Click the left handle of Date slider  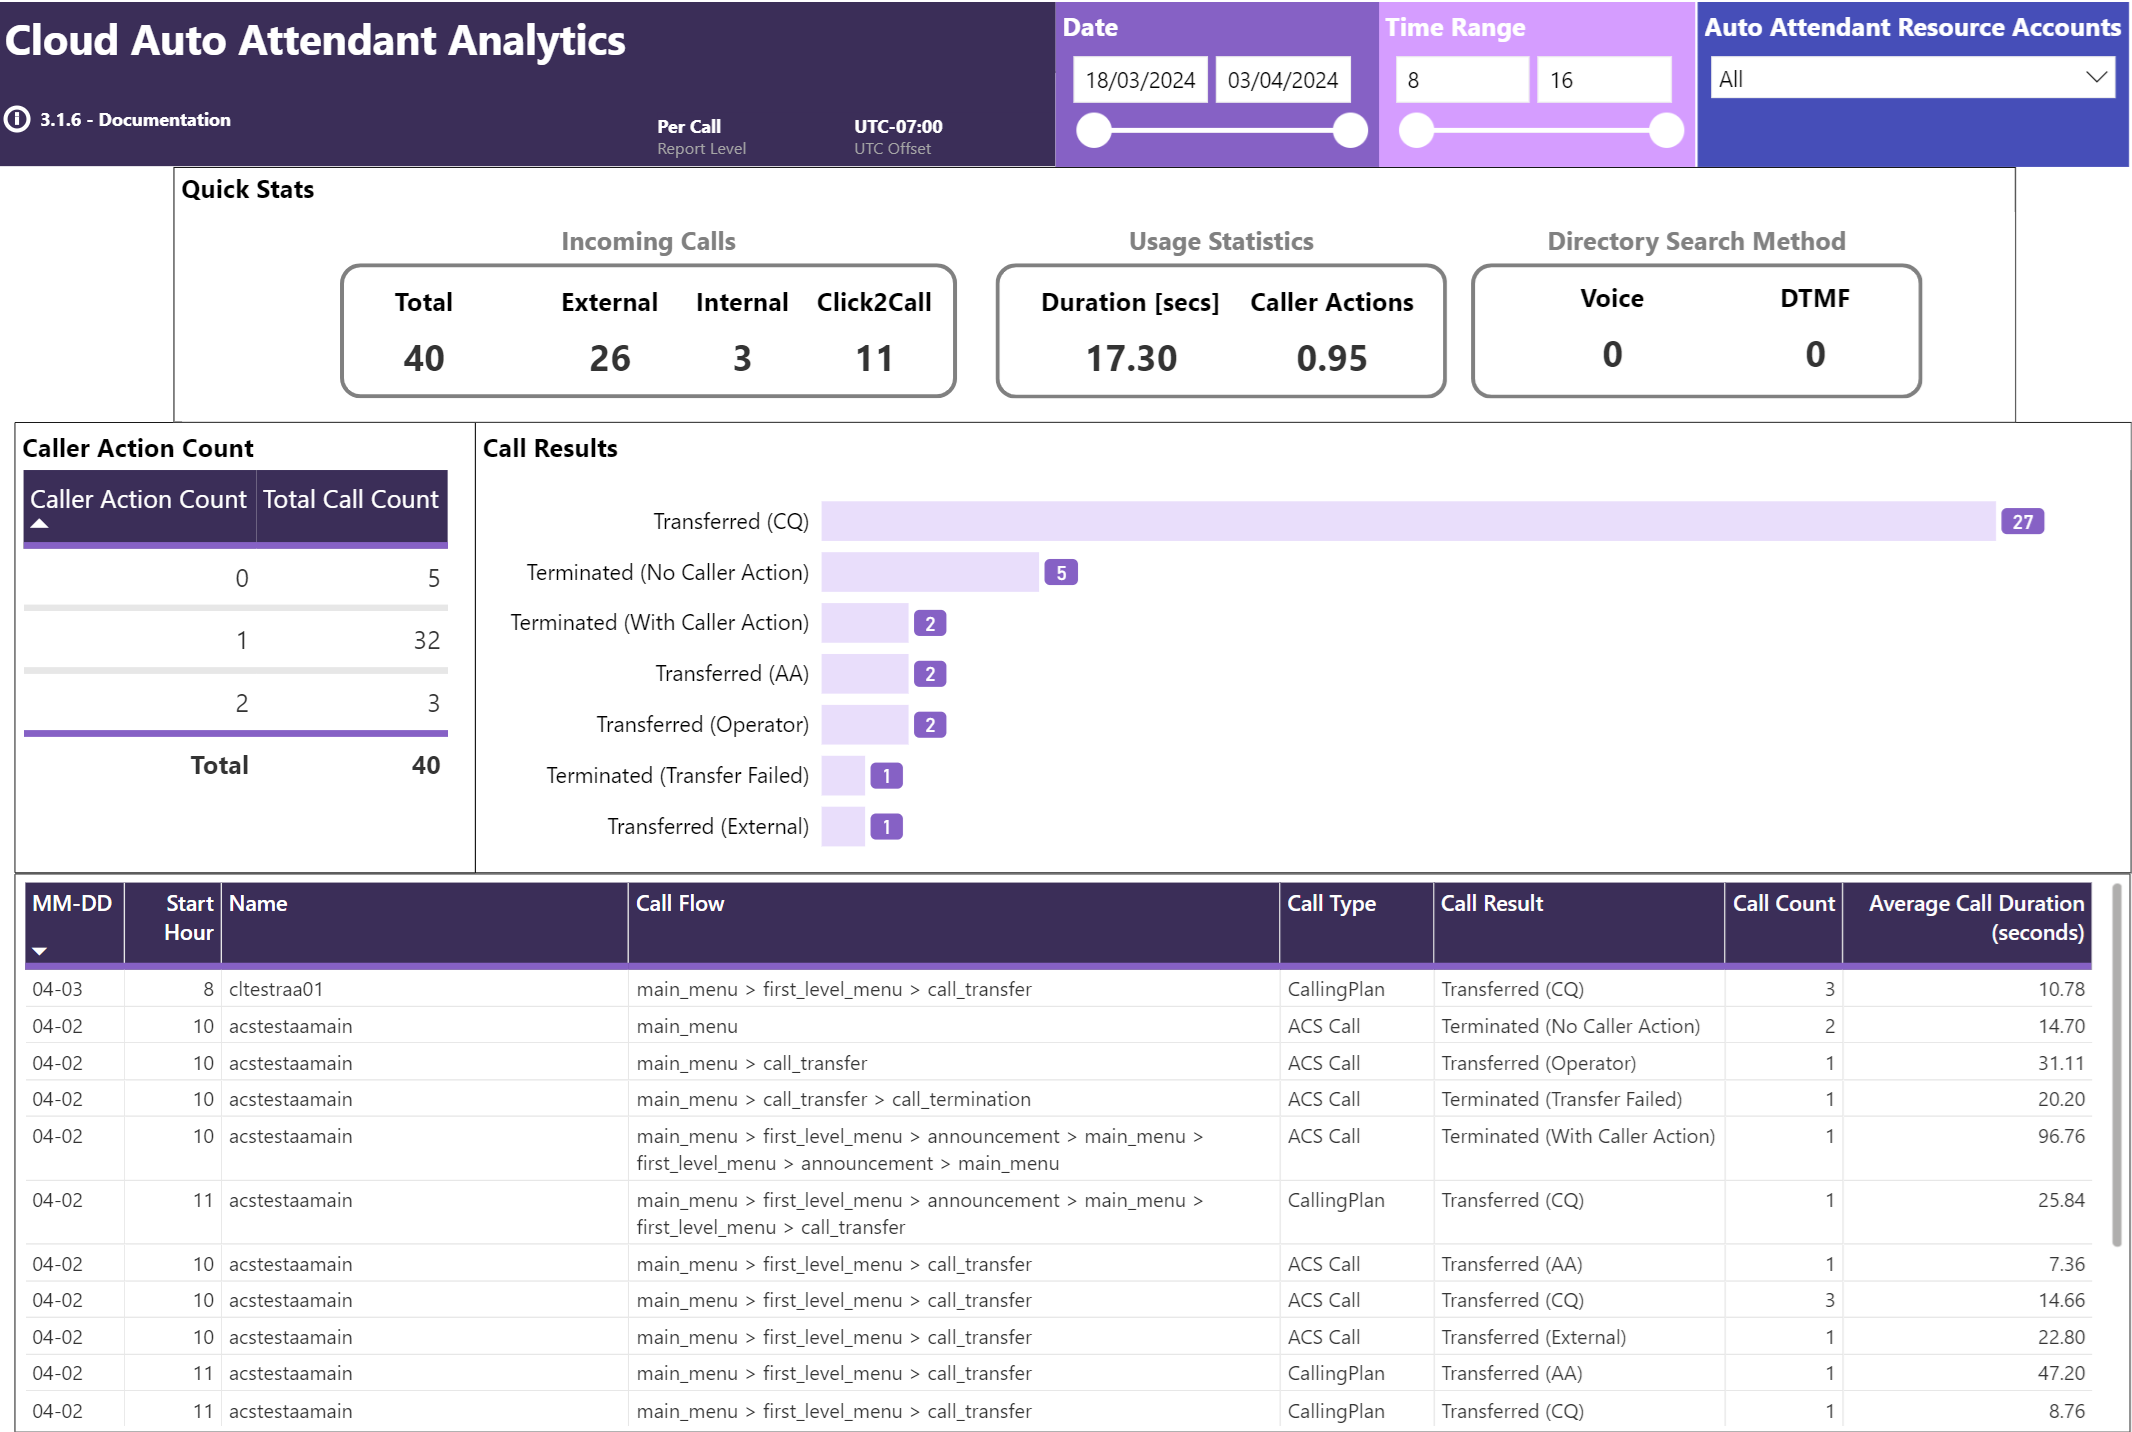tap(1094, 130)
